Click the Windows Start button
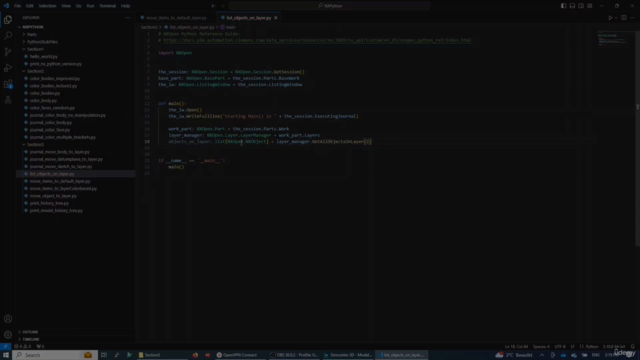 [x=6, y=355]
